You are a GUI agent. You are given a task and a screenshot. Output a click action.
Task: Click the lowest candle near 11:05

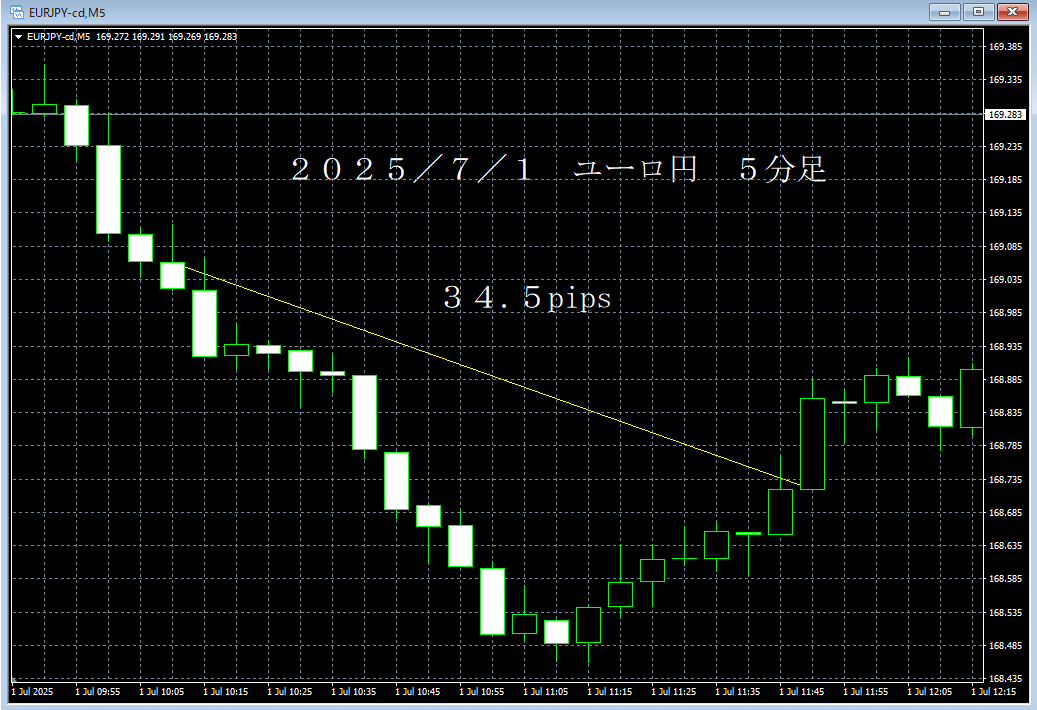click(x=557, y=630)
